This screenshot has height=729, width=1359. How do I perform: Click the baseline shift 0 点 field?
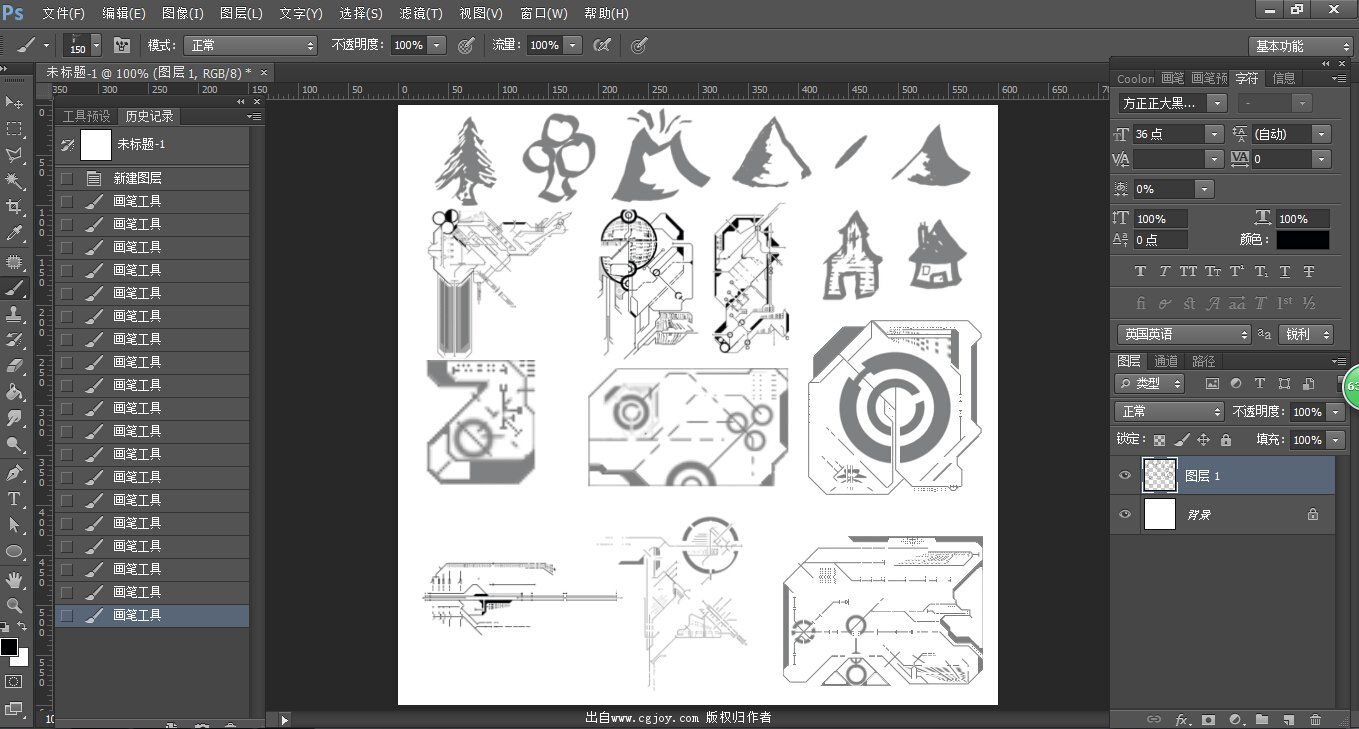[x=1161, y=240]
